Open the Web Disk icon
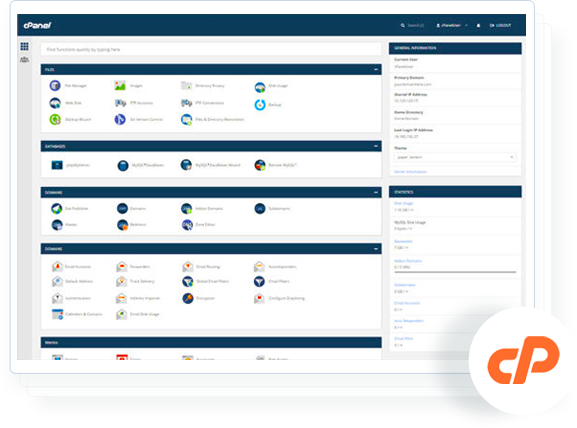Viewport: 577px width, 428px height. 55,103
